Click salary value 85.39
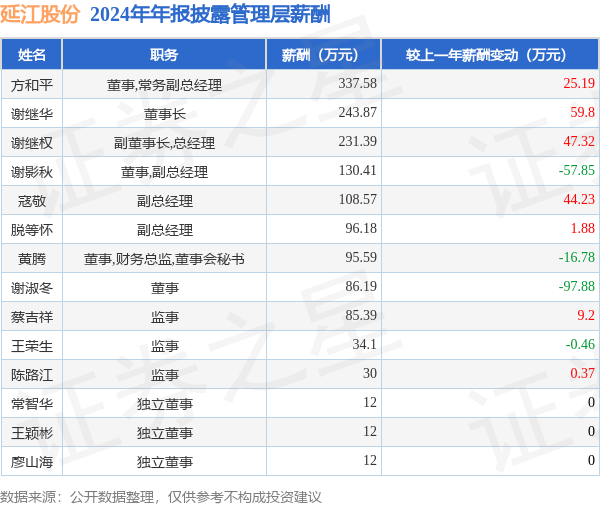This screenshot has width=600, height=506. click(x=361, y=315)
